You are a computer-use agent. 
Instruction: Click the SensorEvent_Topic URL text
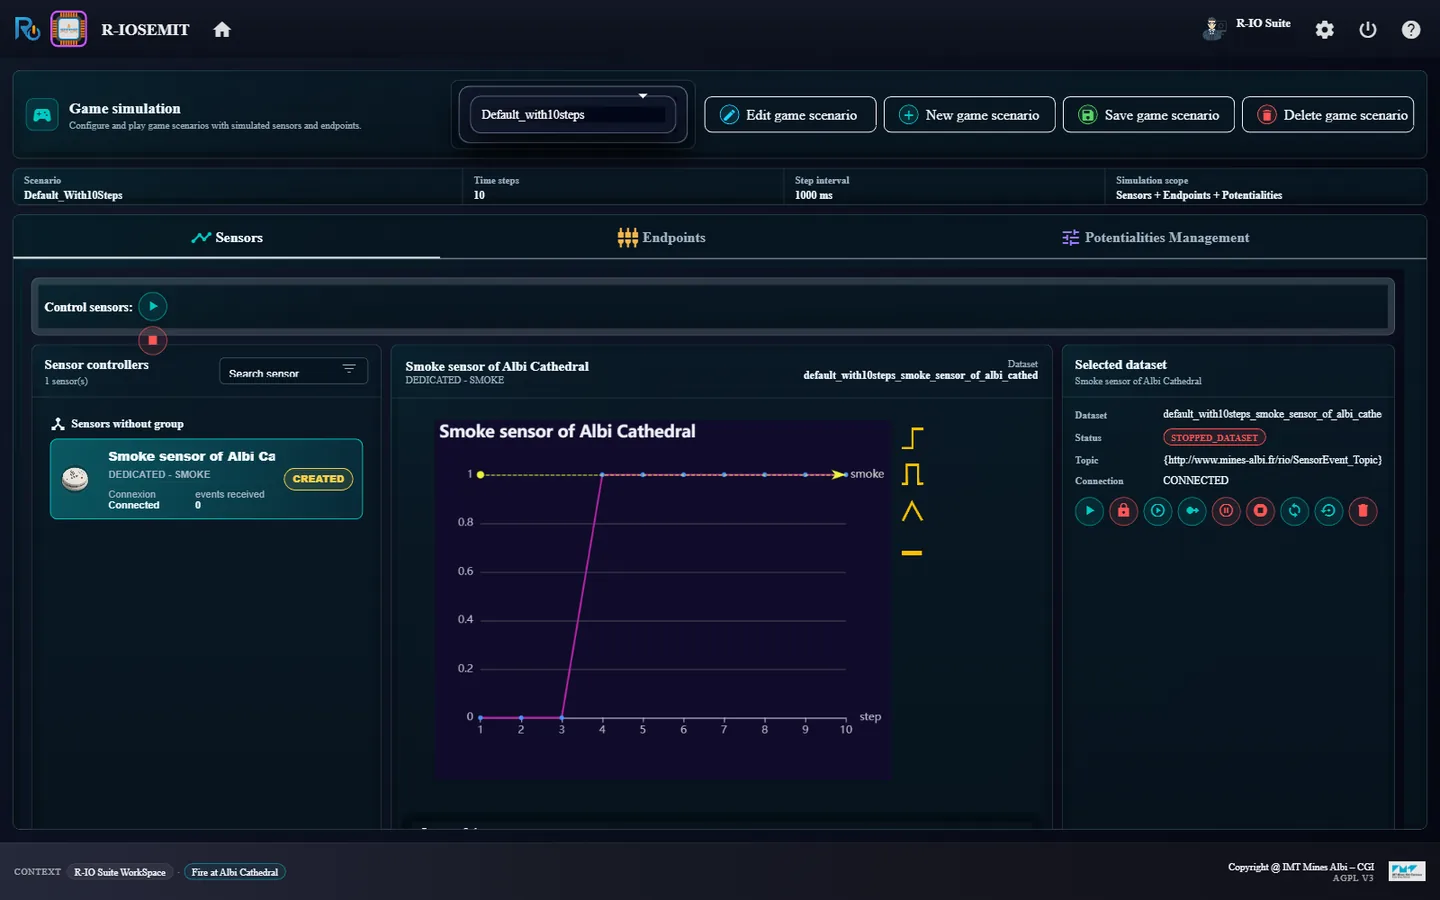(x=1272, y=460)
